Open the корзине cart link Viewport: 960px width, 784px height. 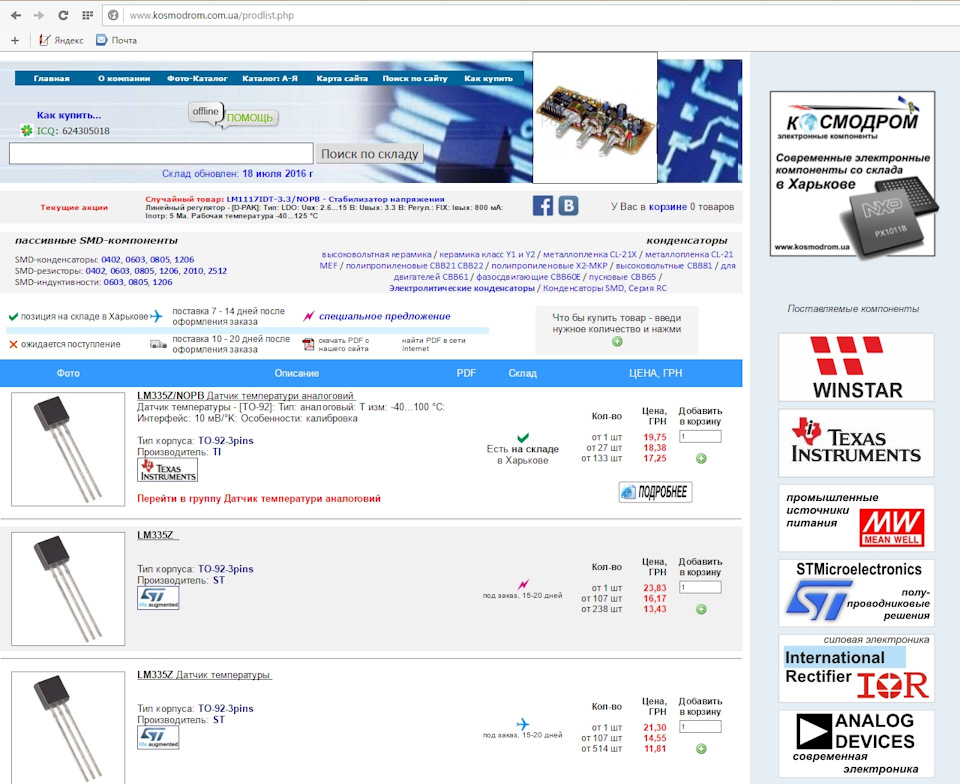point(668,207)
